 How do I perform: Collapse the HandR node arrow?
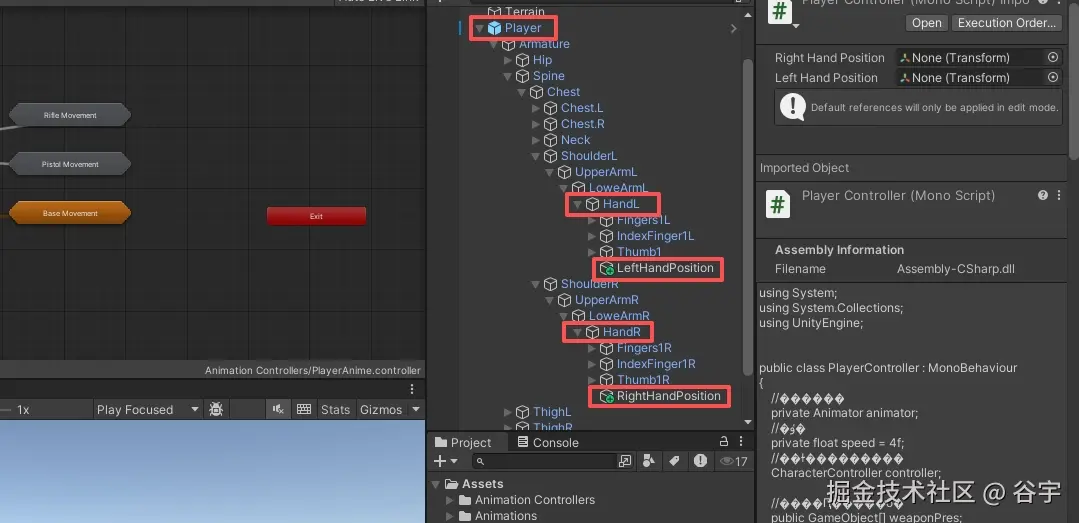pos(577,332)
